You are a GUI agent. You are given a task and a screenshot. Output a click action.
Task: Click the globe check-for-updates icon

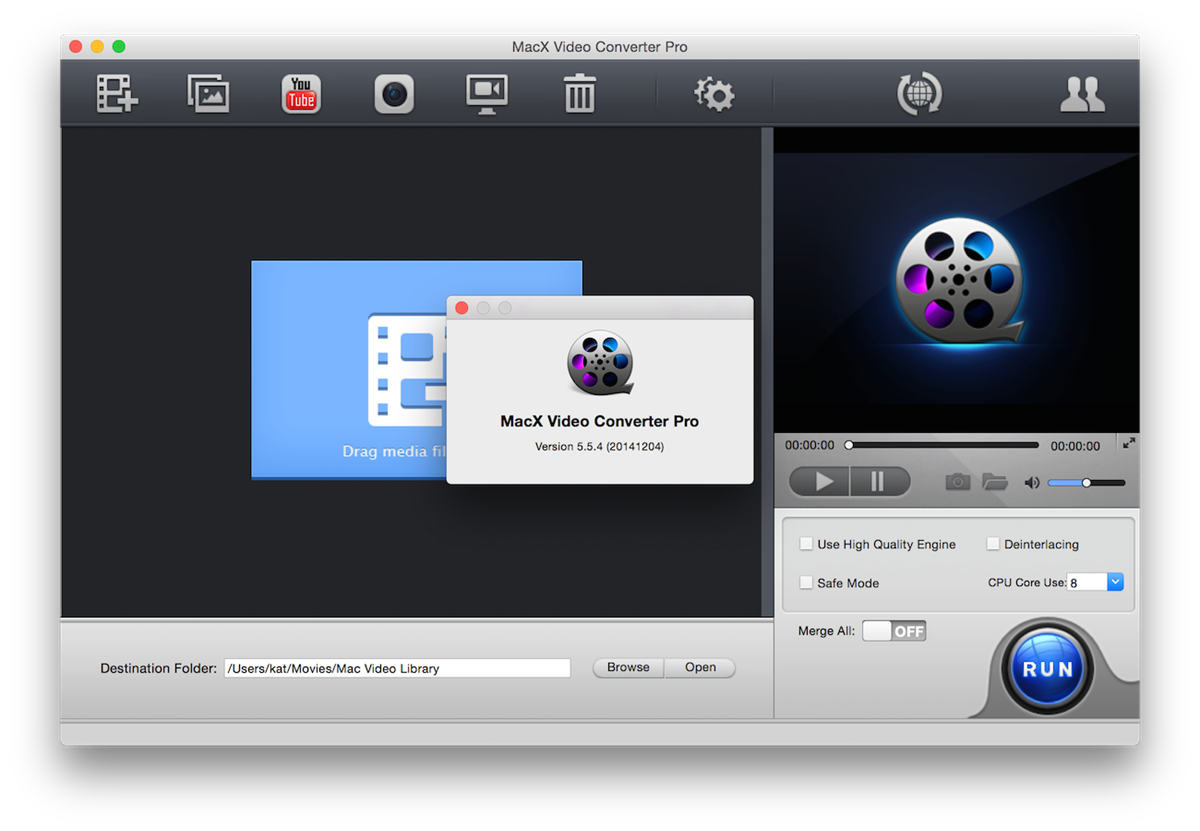point(919,94)
